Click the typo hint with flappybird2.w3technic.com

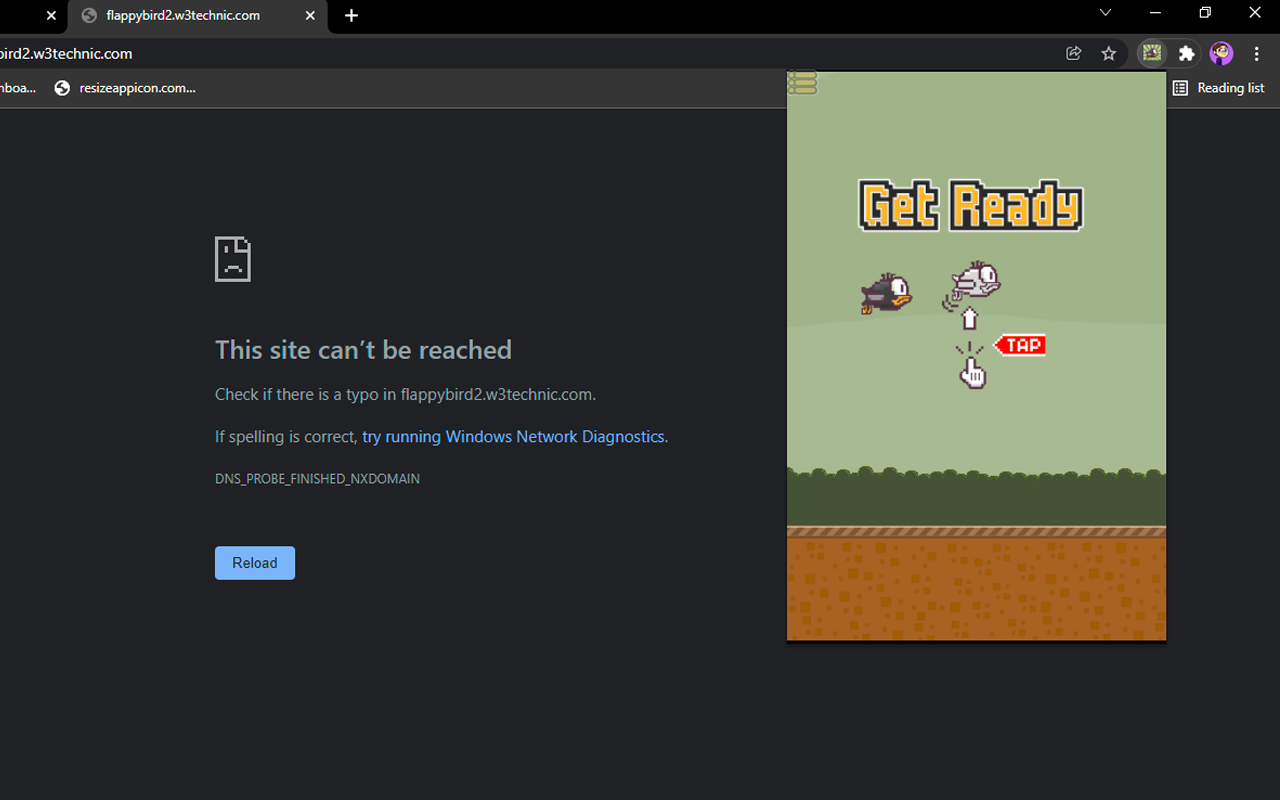click(x=405, y=395)
